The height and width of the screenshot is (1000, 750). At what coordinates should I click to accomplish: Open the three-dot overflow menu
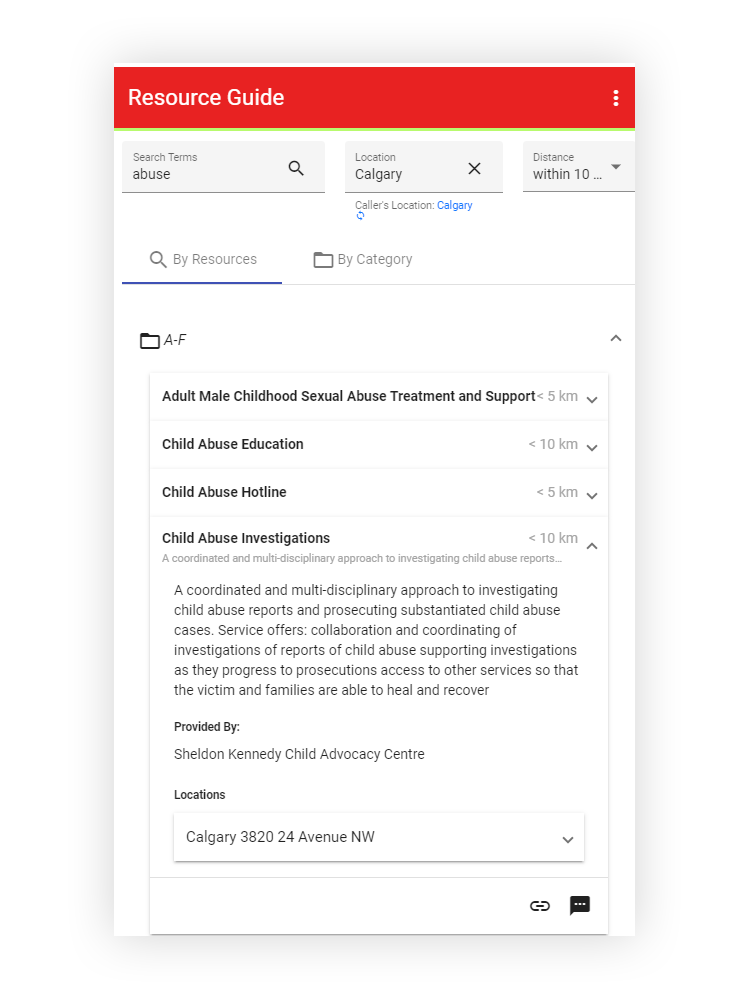click(615, 98)
